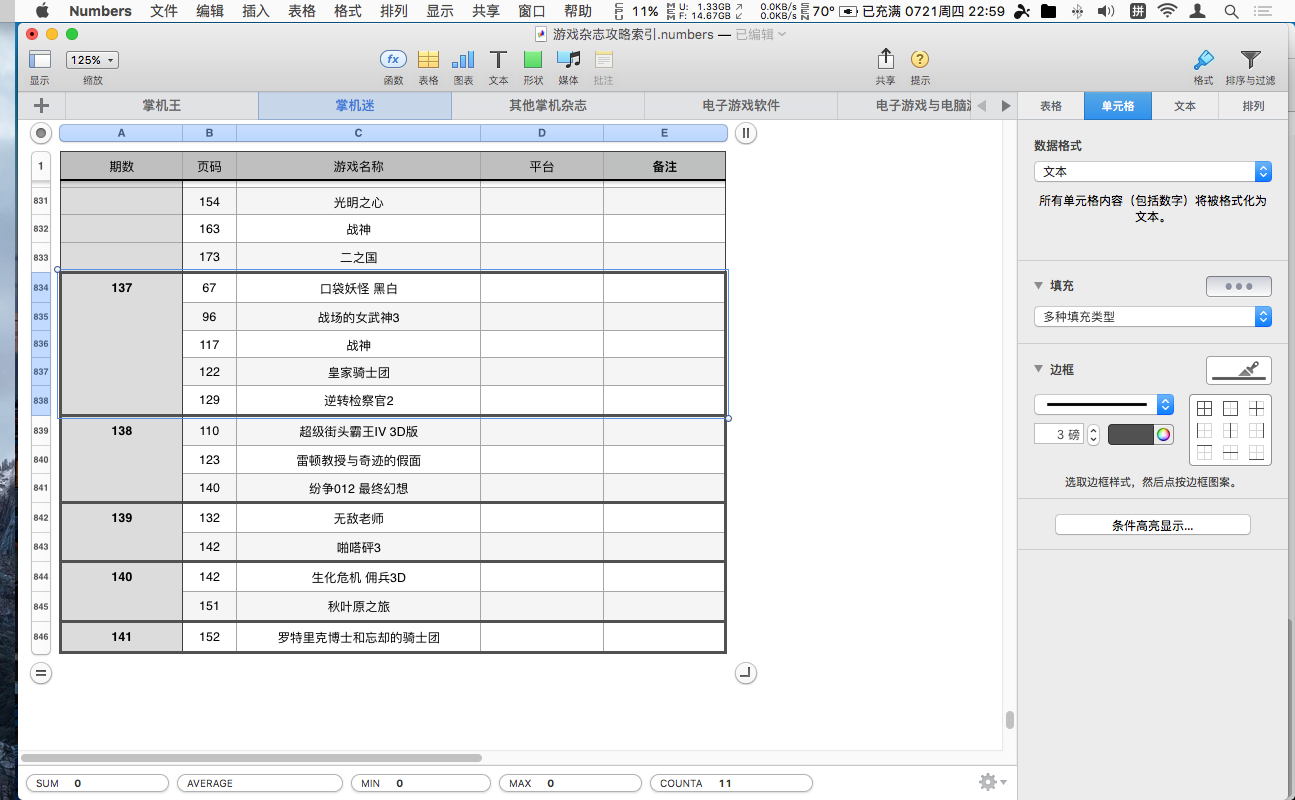Apply outside borders pattern
The image size is (1295, 800).
coord(1230,408)
